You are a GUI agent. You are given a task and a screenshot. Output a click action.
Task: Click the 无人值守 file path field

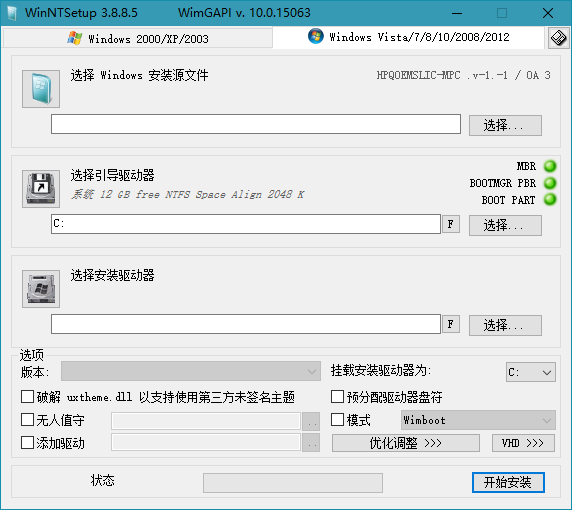(206, 421)
